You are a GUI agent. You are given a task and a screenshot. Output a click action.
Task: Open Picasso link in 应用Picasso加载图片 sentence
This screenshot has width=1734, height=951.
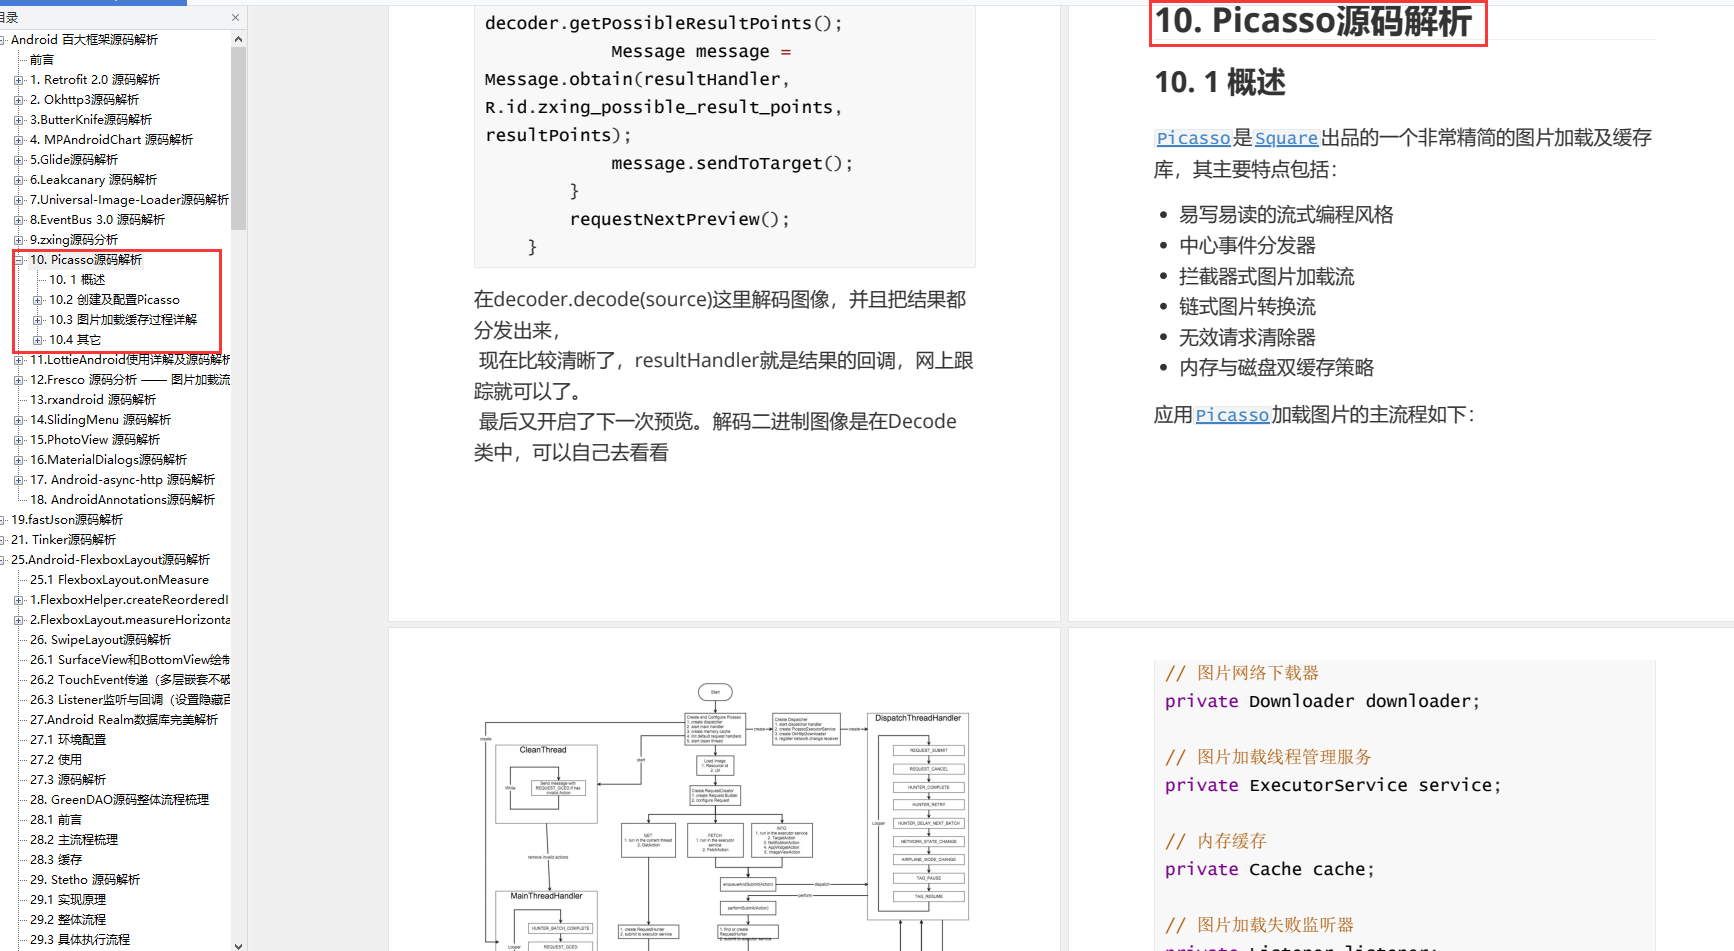pyautogui.click(x=1232, y=415)
